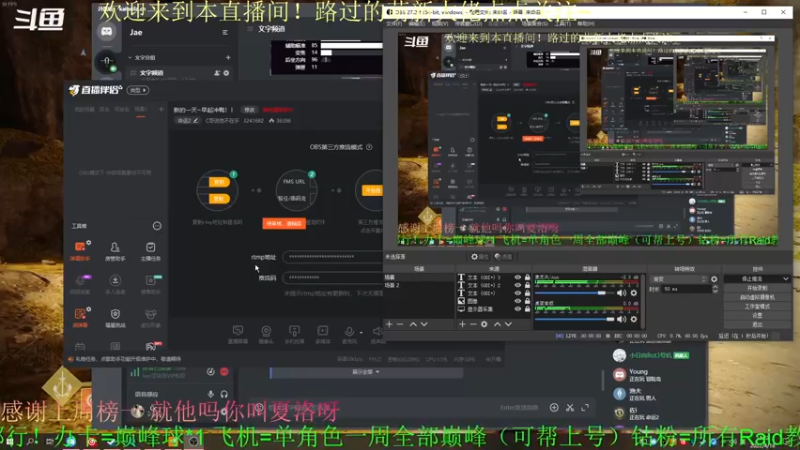Viewport: 800px width, 450px height.
Task: Open 视图(V) menu in OBS
Action: pyautogui.click(x=440, y=23)
